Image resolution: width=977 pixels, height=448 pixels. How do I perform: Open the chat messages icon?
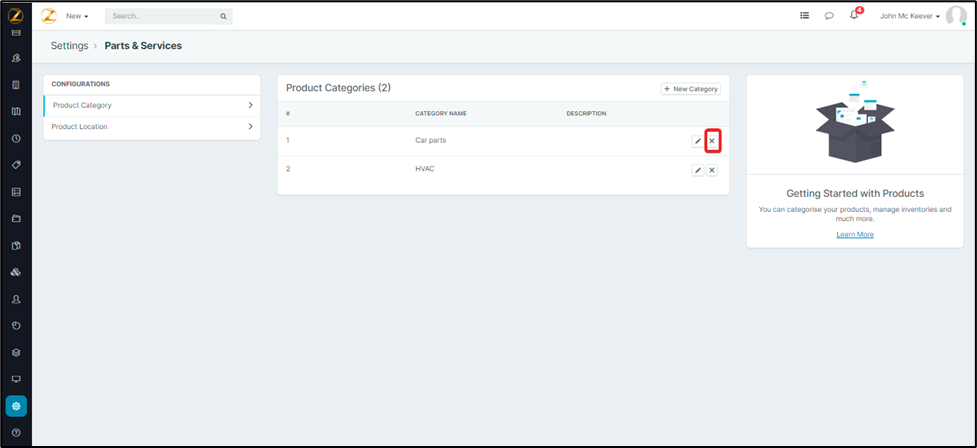coord(829,16)
